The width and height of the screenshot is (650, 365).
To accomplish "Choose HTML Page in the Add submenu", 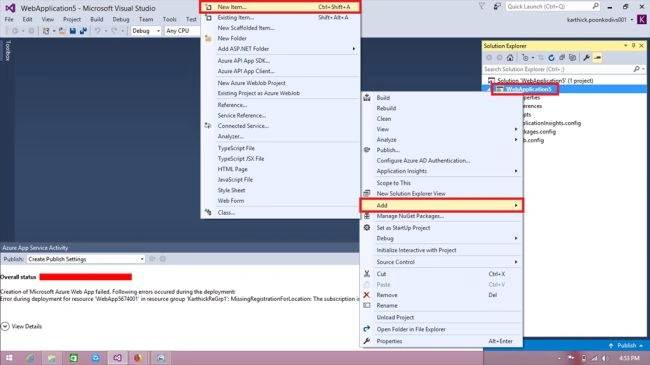I will (280, 169).
